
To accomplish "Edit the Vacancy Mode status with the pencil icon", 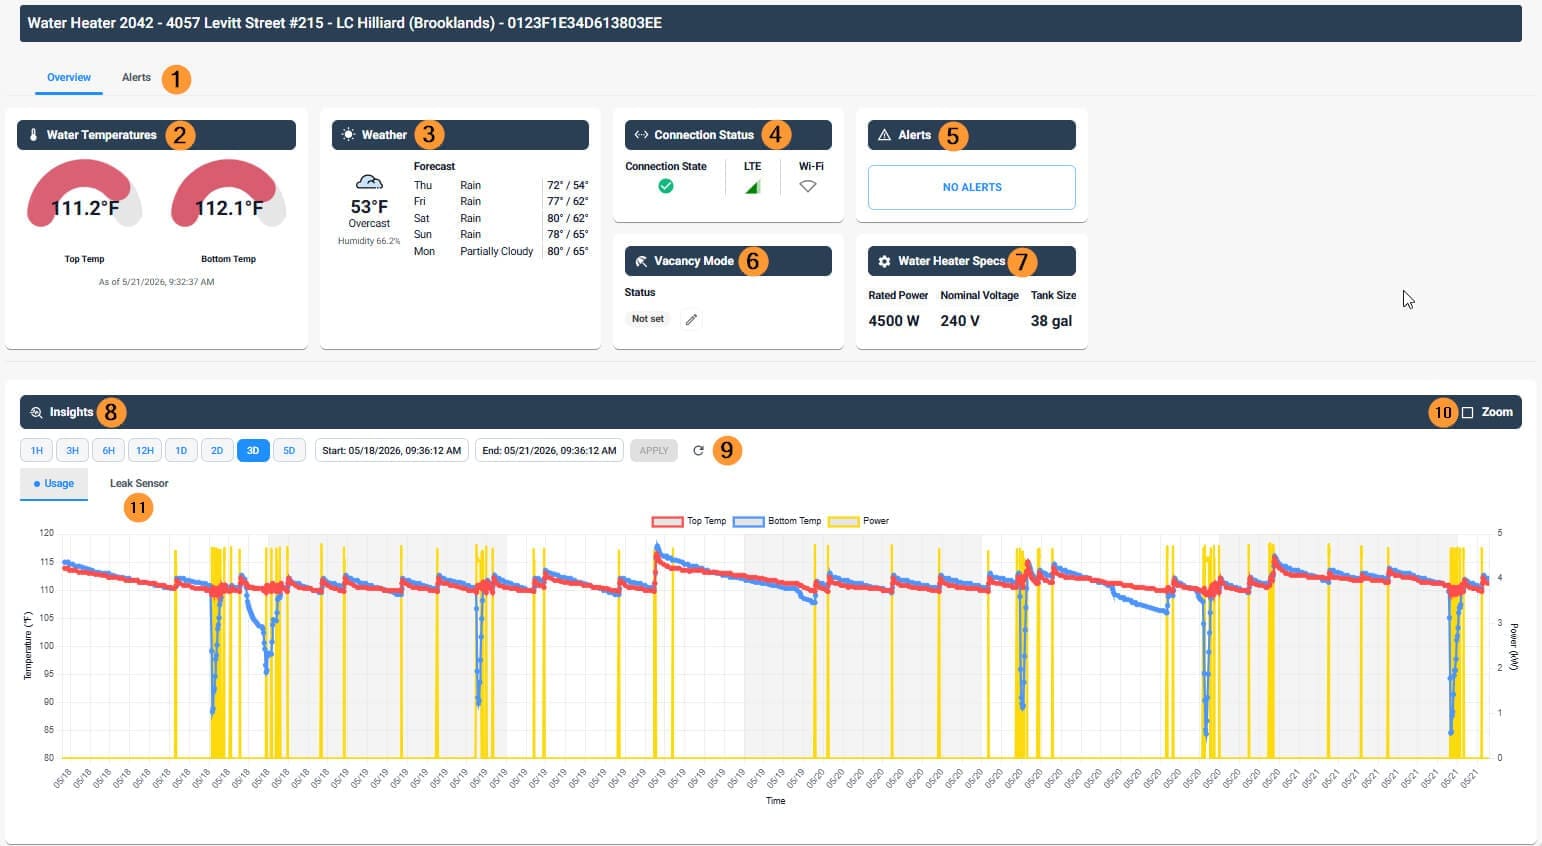I will click(x=691, y=319).
